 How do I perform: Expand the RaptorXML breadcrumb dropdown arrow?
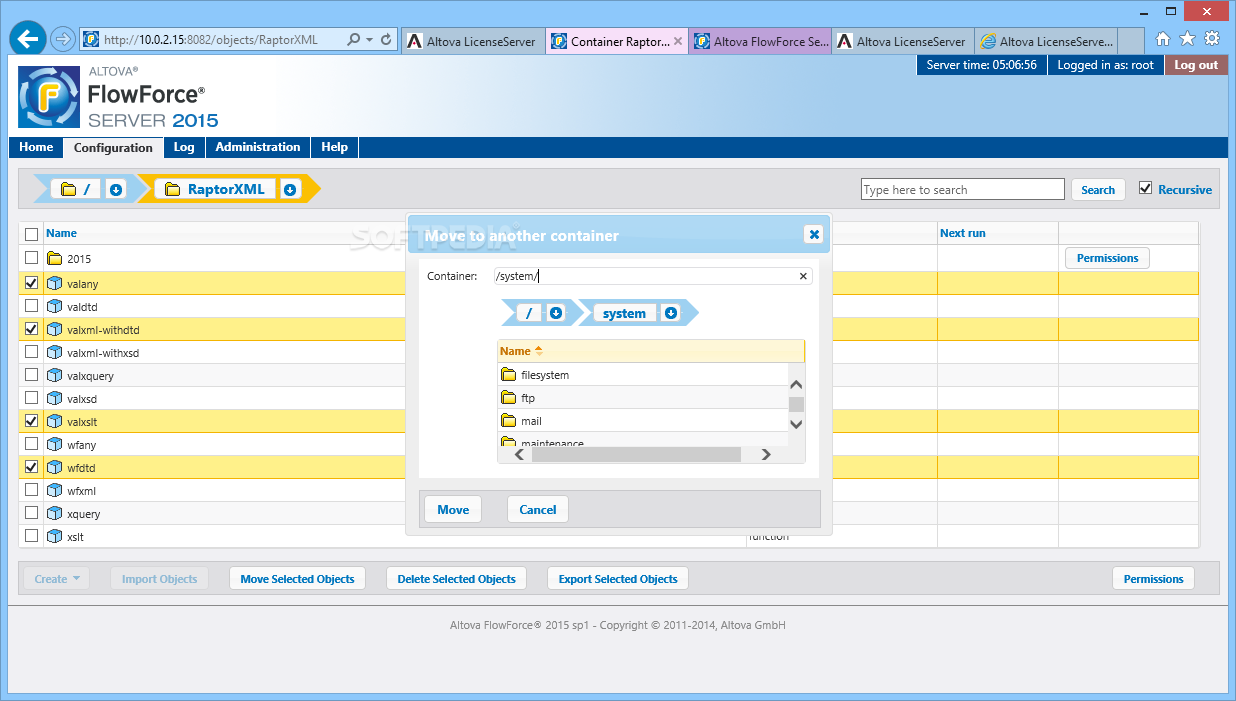tap(290, 189)
